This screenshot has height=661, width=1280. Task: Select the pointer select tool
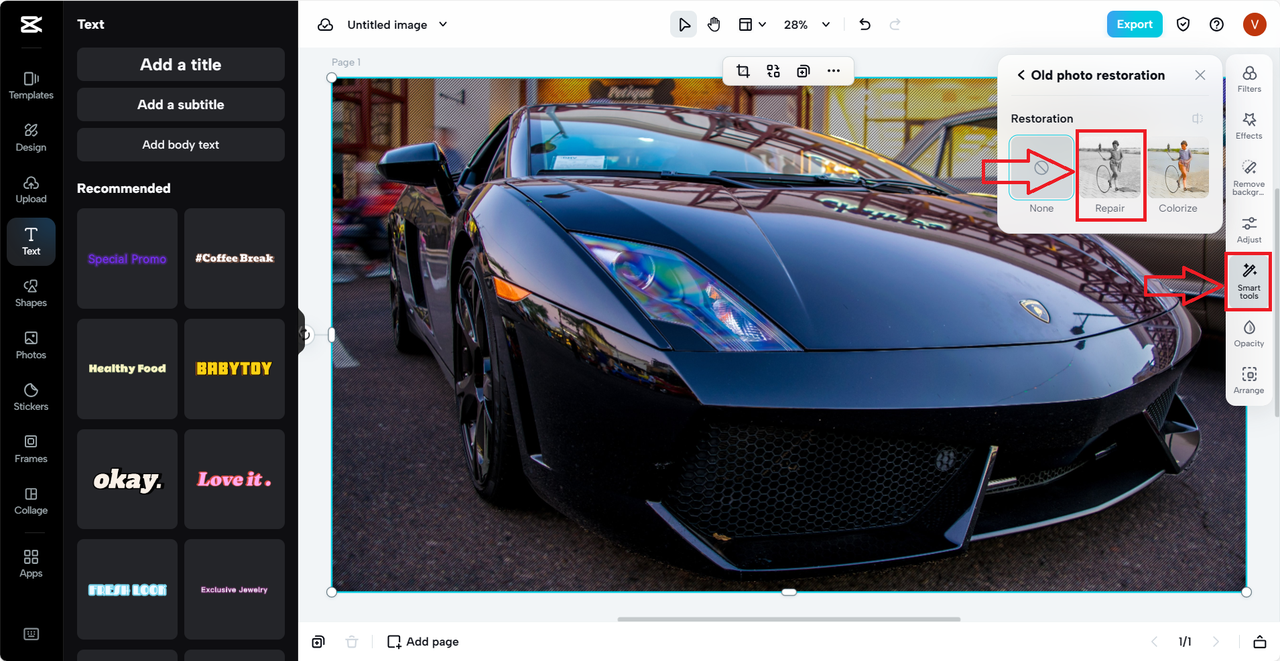[x=683, y=24]
